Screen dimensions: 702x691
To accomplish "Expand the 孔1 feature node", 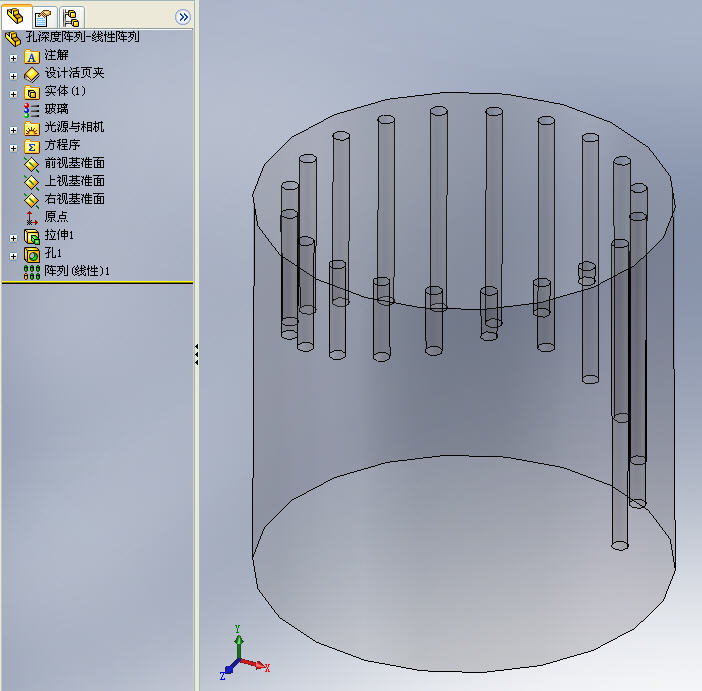I will click(x=13, y=256).
